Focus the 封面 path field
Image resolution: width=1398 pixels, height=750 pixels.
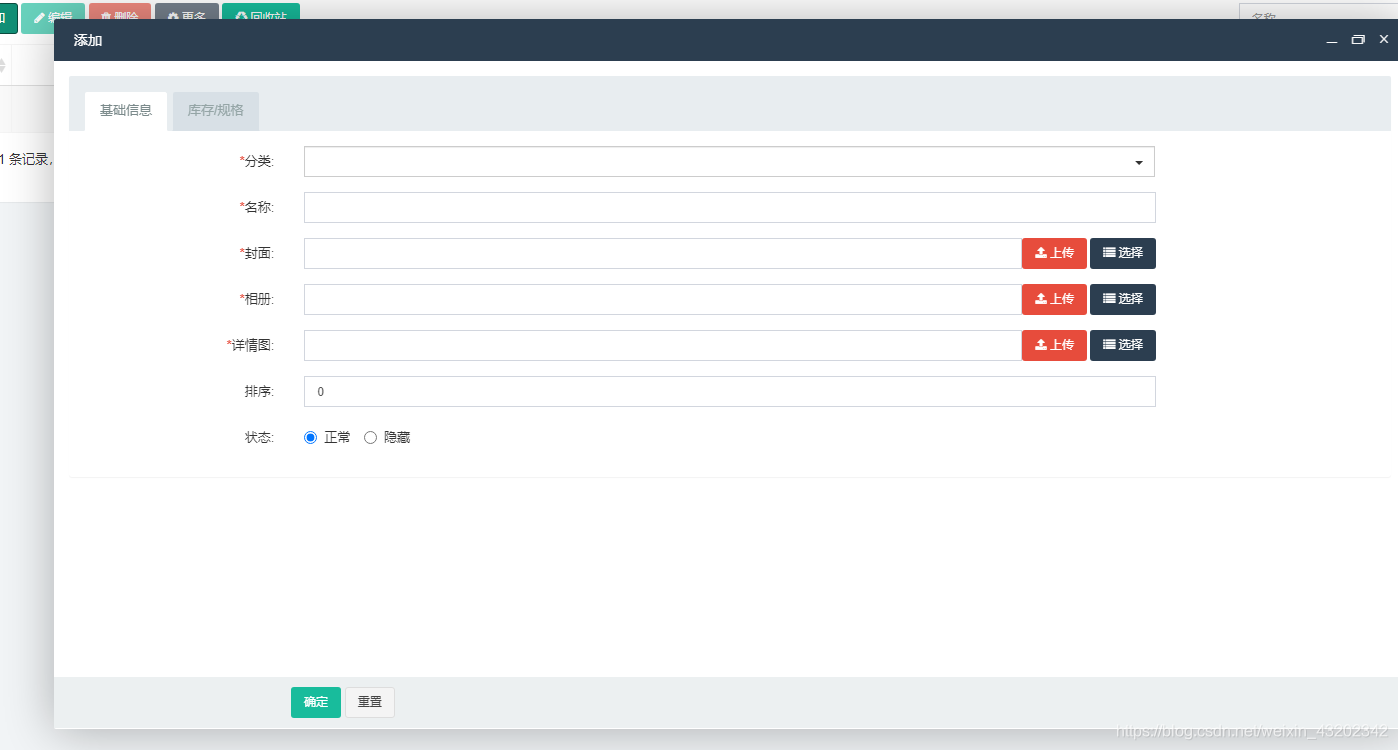click(662, 253)
